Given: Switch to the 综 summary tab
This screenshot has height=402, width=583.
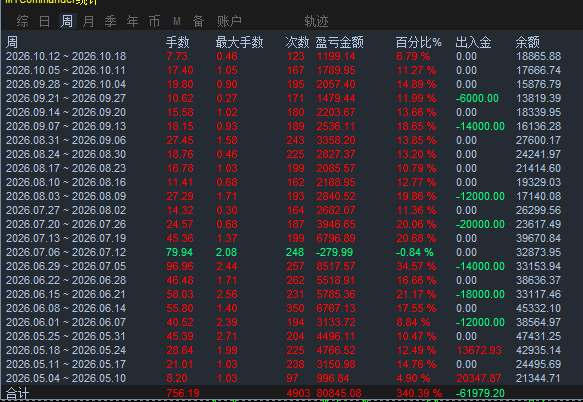Looking at the screenshot, I should click(22, 21).
